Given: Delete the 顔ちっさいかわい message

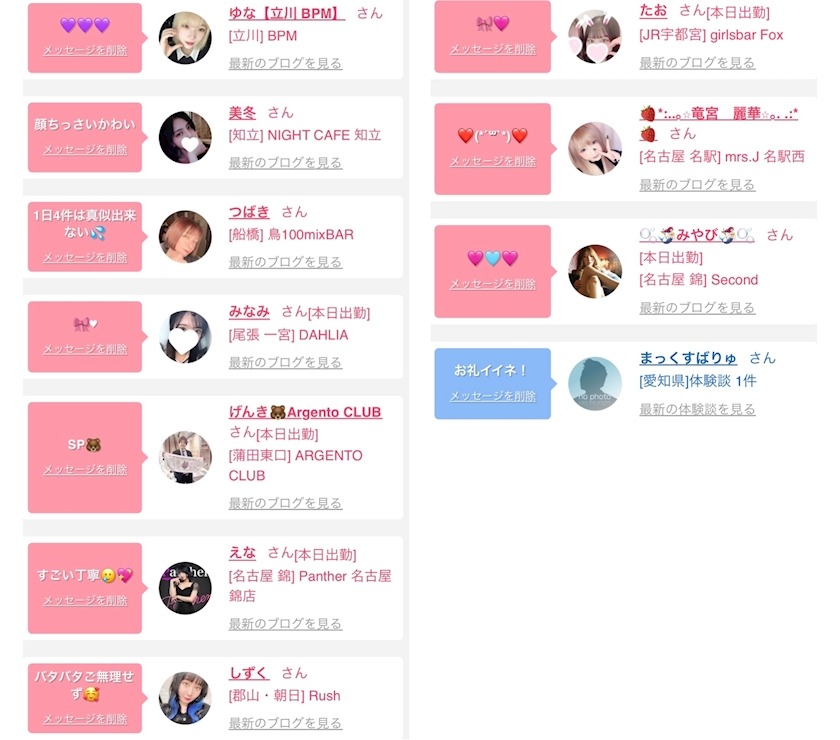Looking at the screenshot, I should click(x=85, y=150).
